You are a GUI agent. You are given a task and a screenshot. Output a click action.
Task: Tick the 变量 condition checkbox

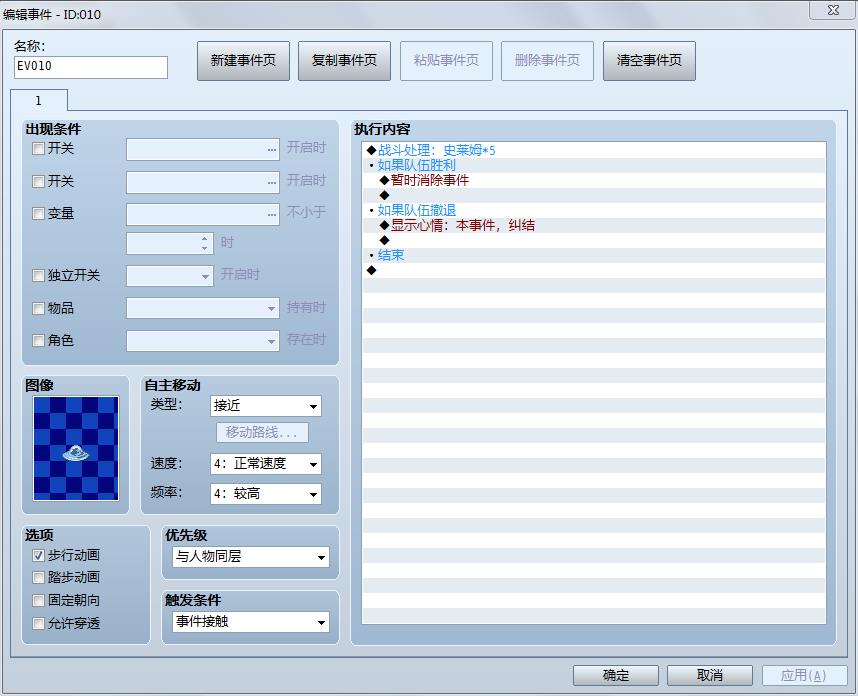(38, 213)
